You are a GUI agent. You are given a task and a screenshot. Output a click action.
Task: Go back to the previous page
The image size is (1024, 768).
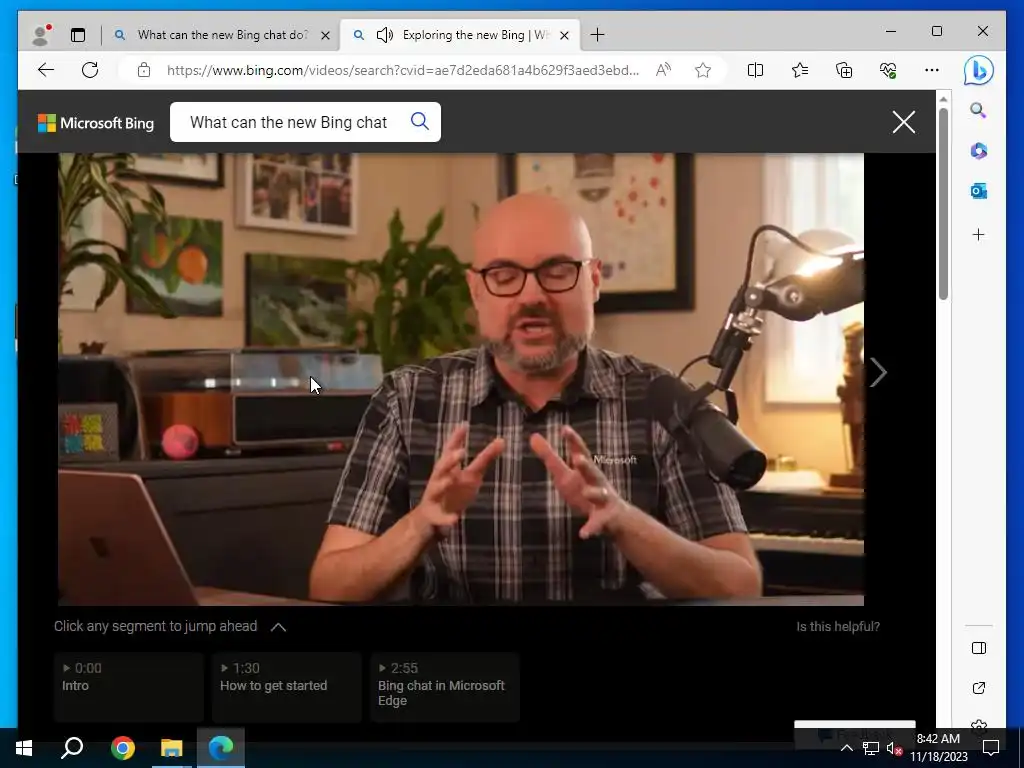46,70
